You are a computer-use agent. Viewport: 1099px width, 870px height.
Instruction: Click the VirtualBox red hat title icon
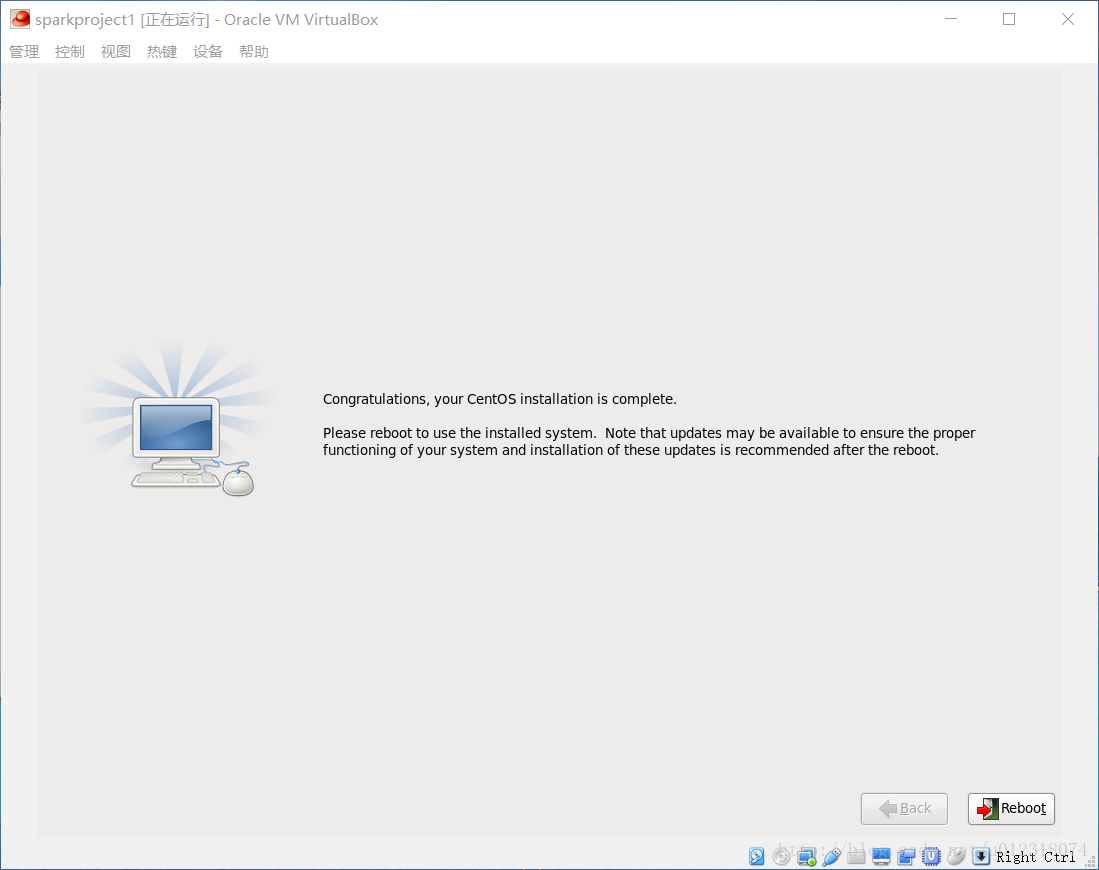(x=20, y=19)
